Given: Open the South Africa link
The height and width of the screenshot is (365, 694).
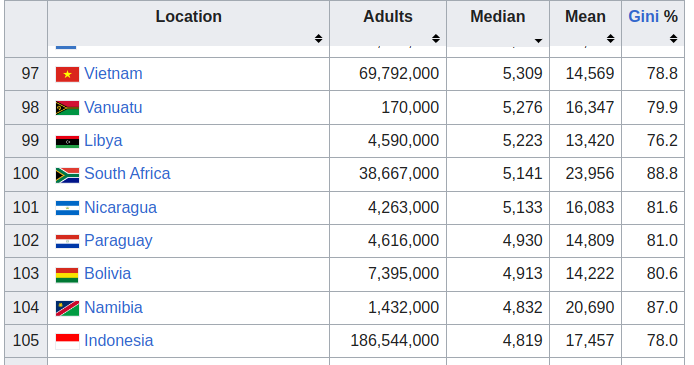Looking at the screenshot, I should 127,173.
